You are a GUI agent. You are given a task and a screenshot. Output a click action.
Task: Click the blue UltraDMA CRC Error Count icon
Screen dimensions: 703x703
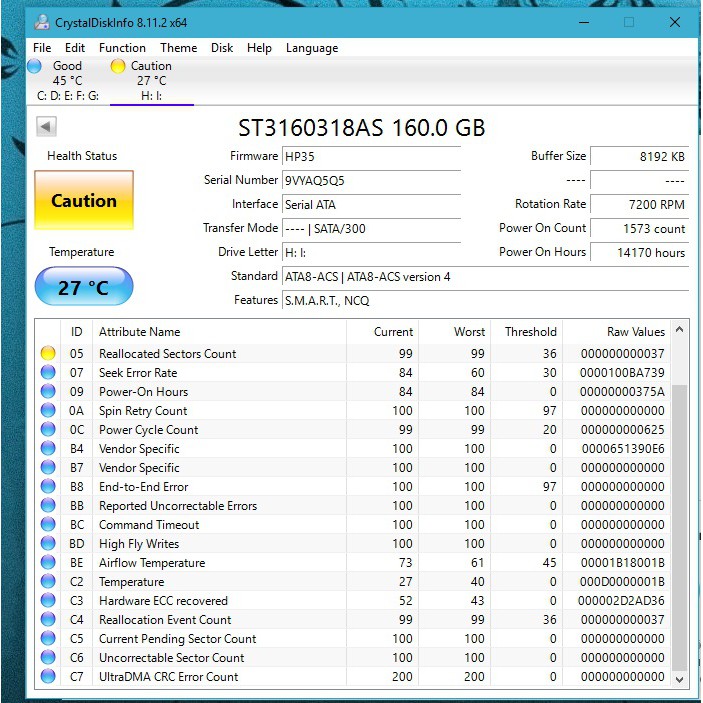pos(48,677)
